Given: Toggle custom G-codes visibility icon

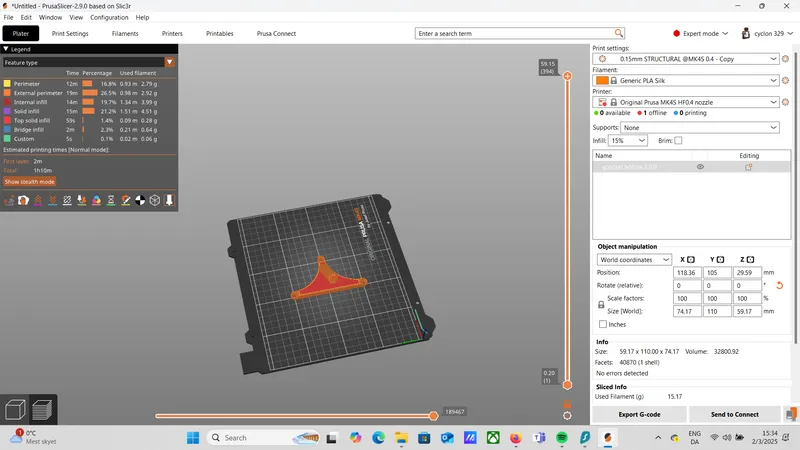Looking at the screenshot, I should (x=126, y=201).
